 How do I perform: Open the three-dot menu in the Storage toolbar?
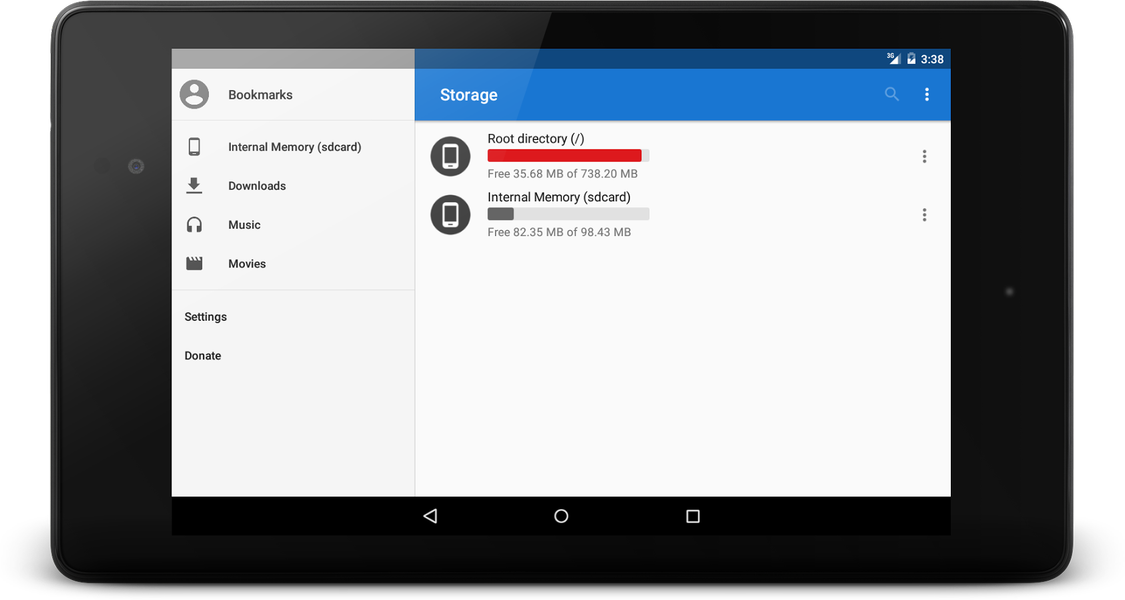[927, 94]
